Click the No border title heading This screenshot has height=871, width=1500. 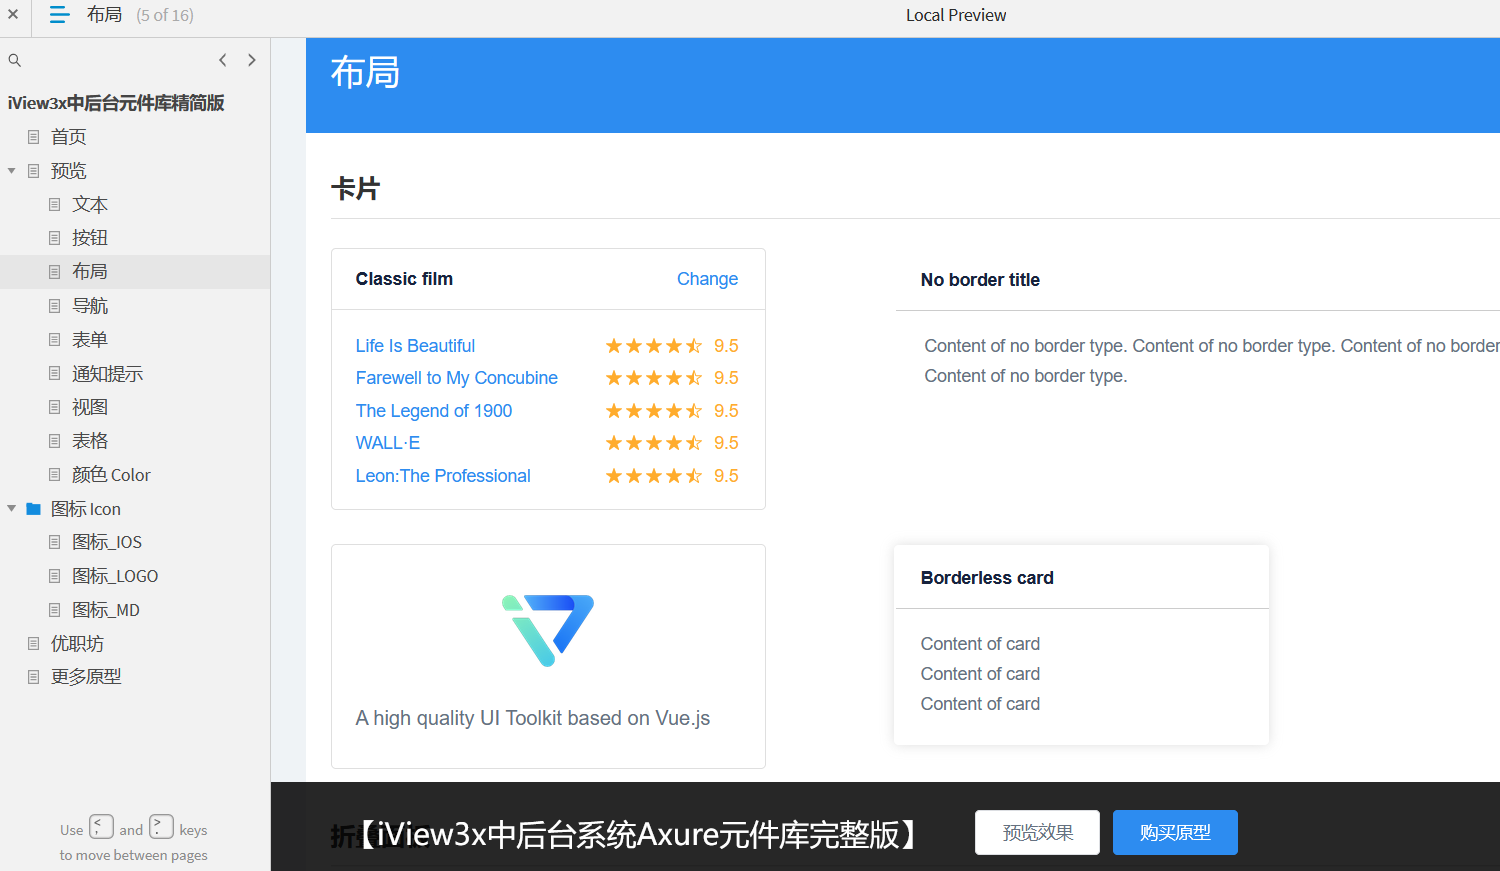980,280
